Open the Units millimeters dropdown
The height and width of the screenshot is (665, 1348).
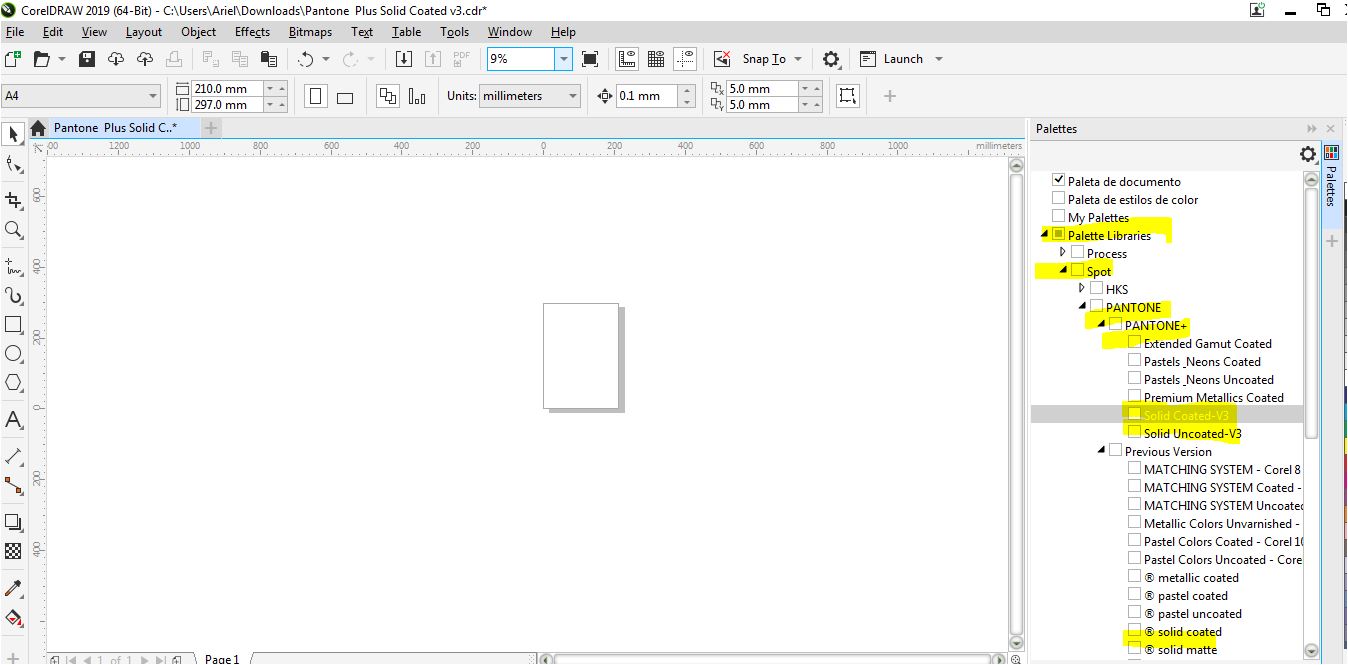tap(573, 97)
